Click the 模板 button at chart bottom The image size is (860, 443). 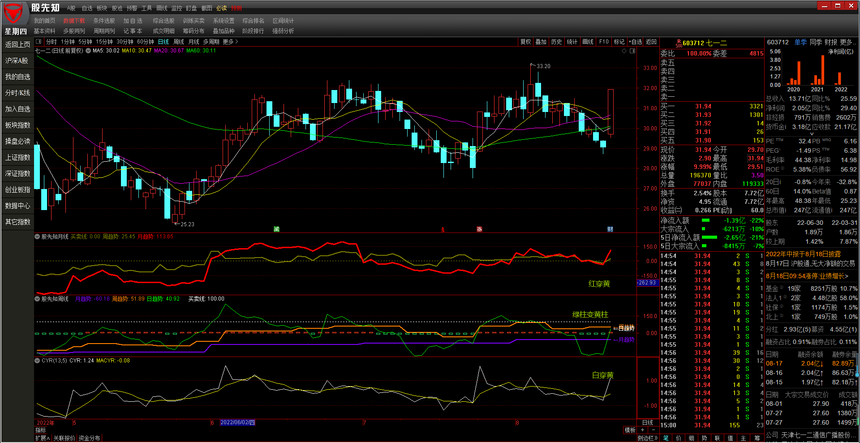pos(630,430)
